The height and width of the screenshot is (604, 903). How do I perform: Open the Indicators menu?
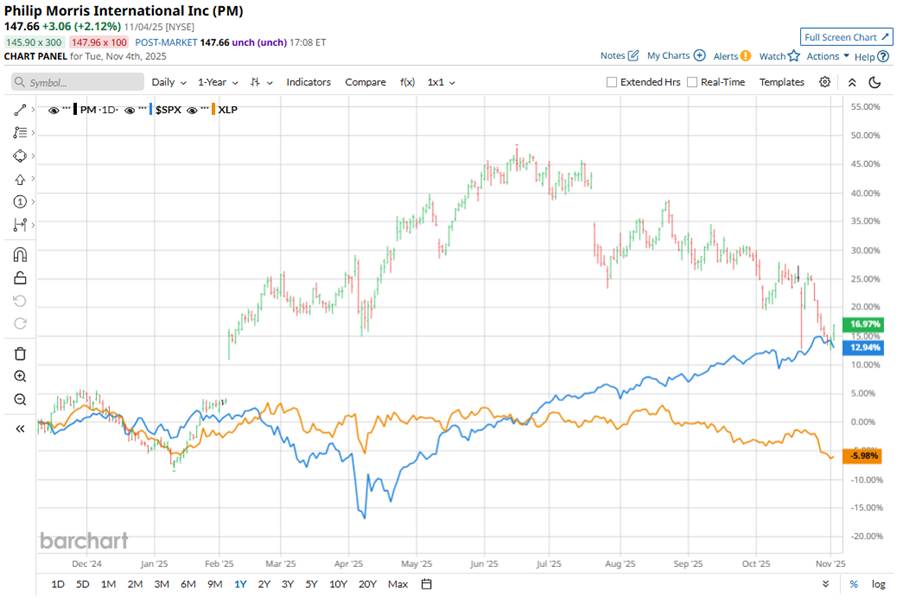coord(308,82)
